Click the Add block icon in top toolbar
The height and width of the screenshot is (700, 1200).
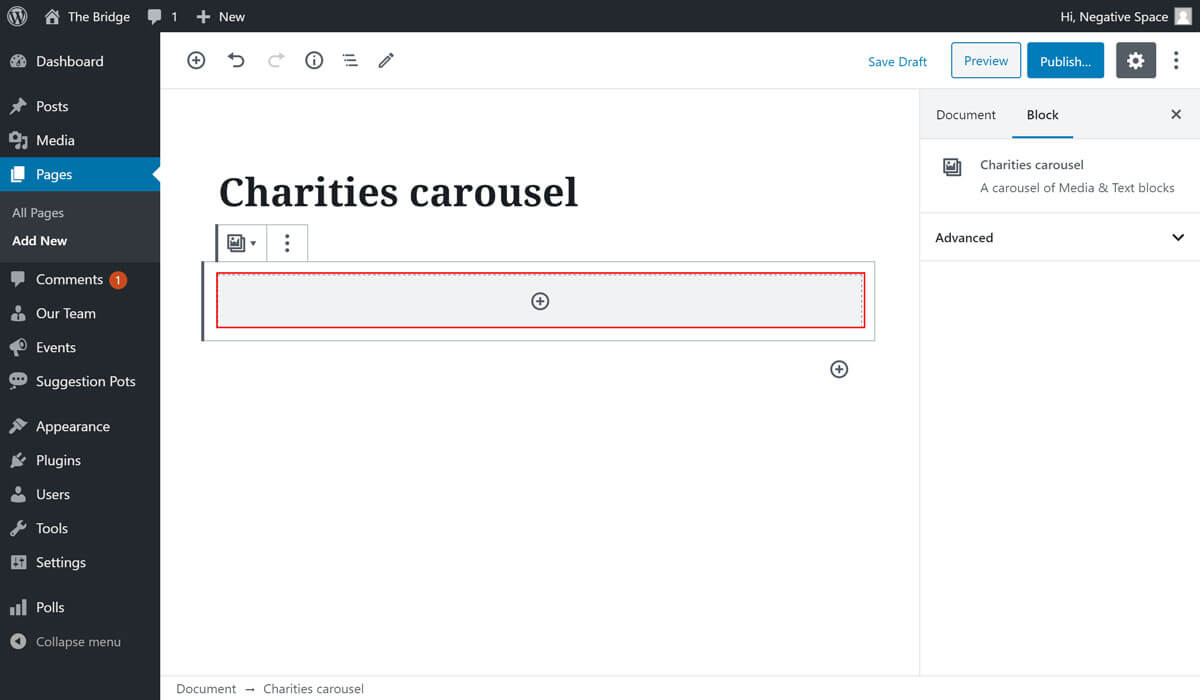(x=196, y=61)
